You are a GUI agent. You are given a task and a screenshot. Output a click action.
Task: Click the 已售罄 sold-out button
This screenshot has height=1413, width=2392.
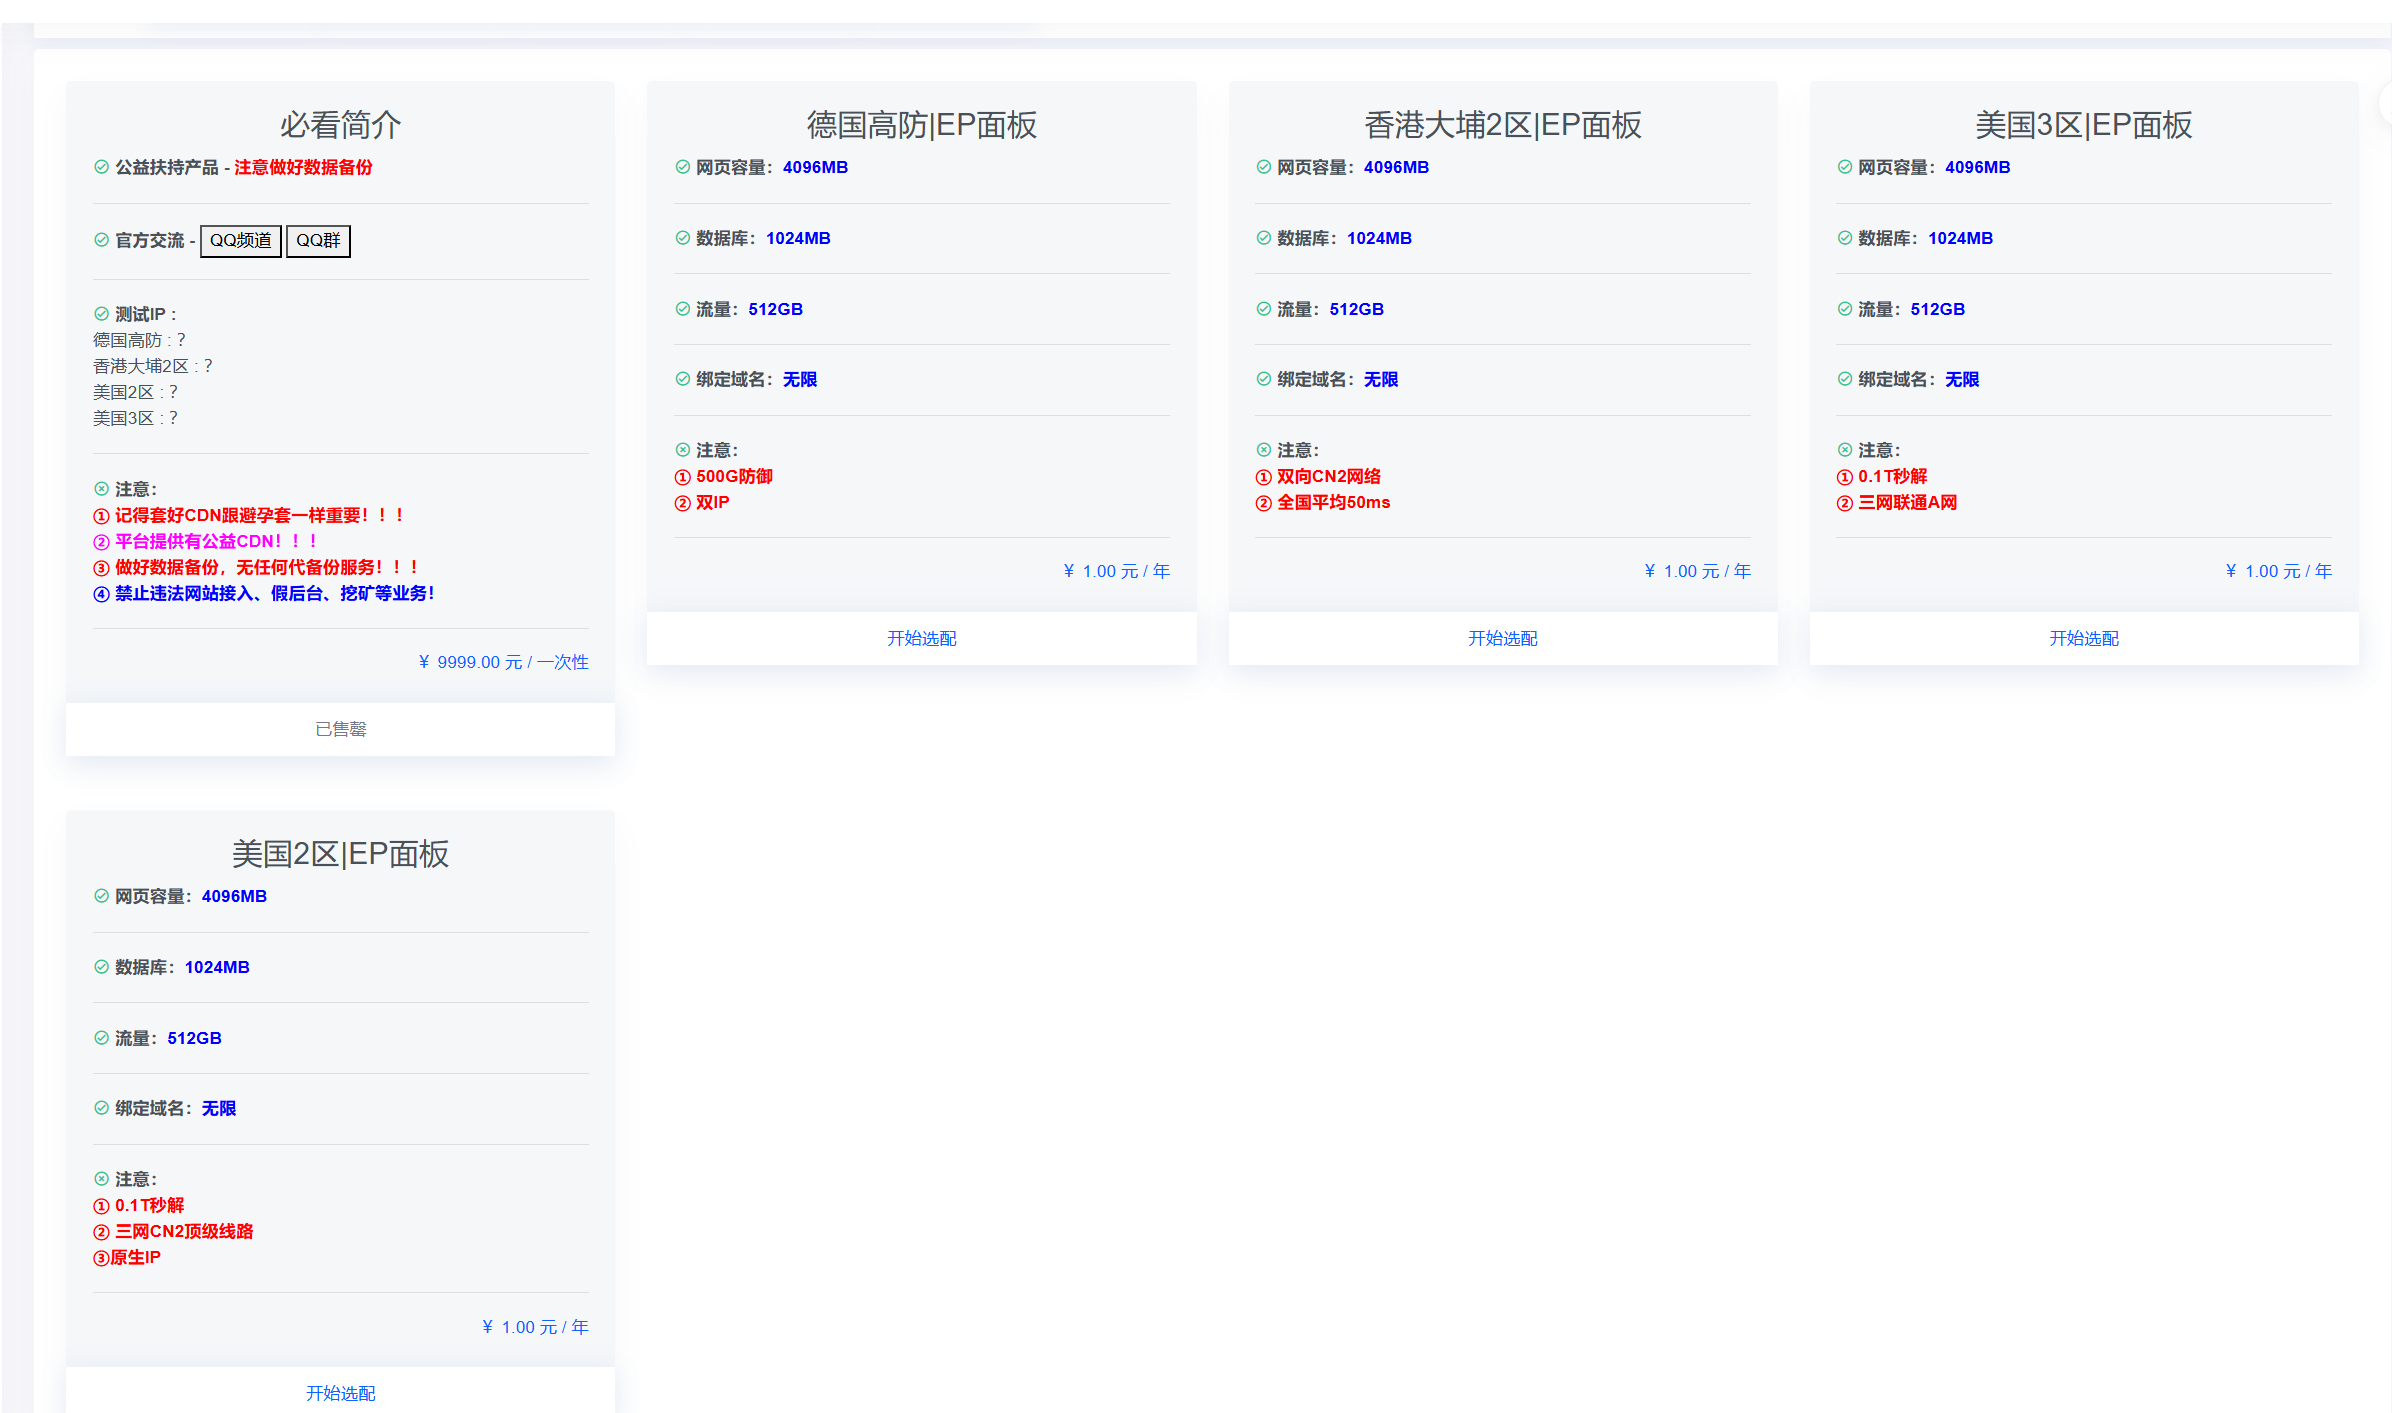tap(340, 729)
